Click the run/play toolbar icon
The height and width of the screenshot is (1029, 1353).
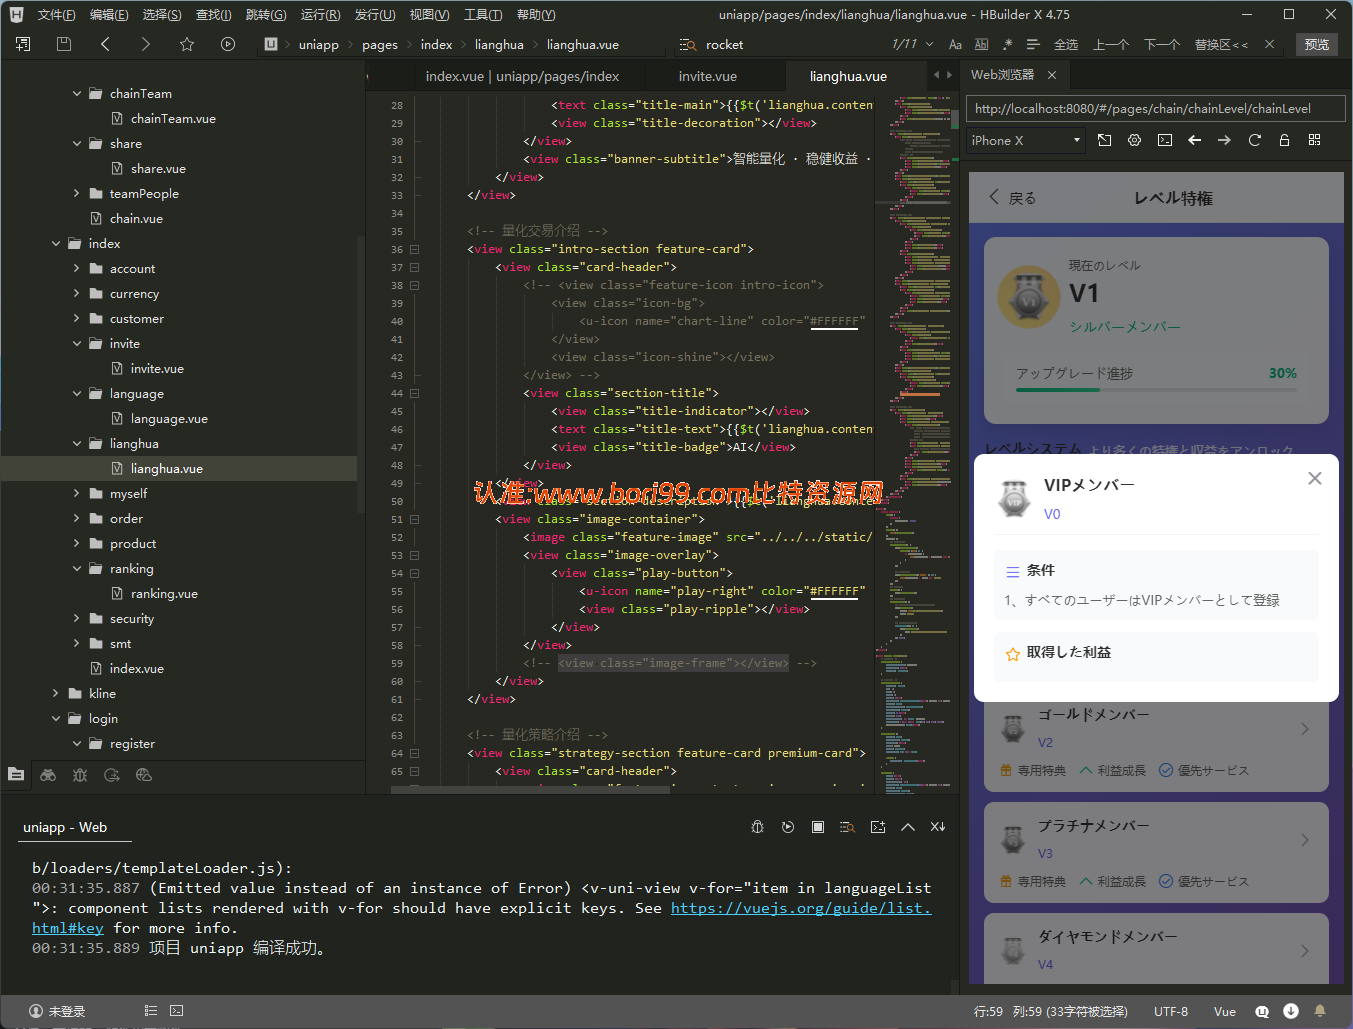click(228, 44)
